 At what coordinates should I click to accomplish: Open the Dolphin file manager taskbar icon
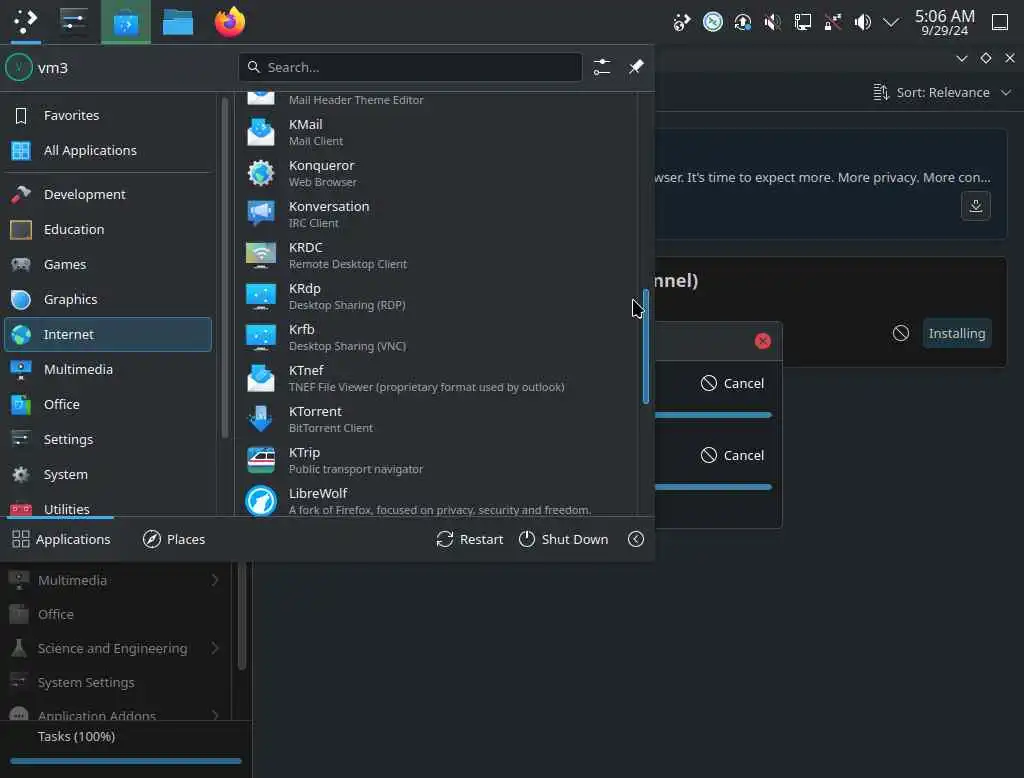(178, 22)
